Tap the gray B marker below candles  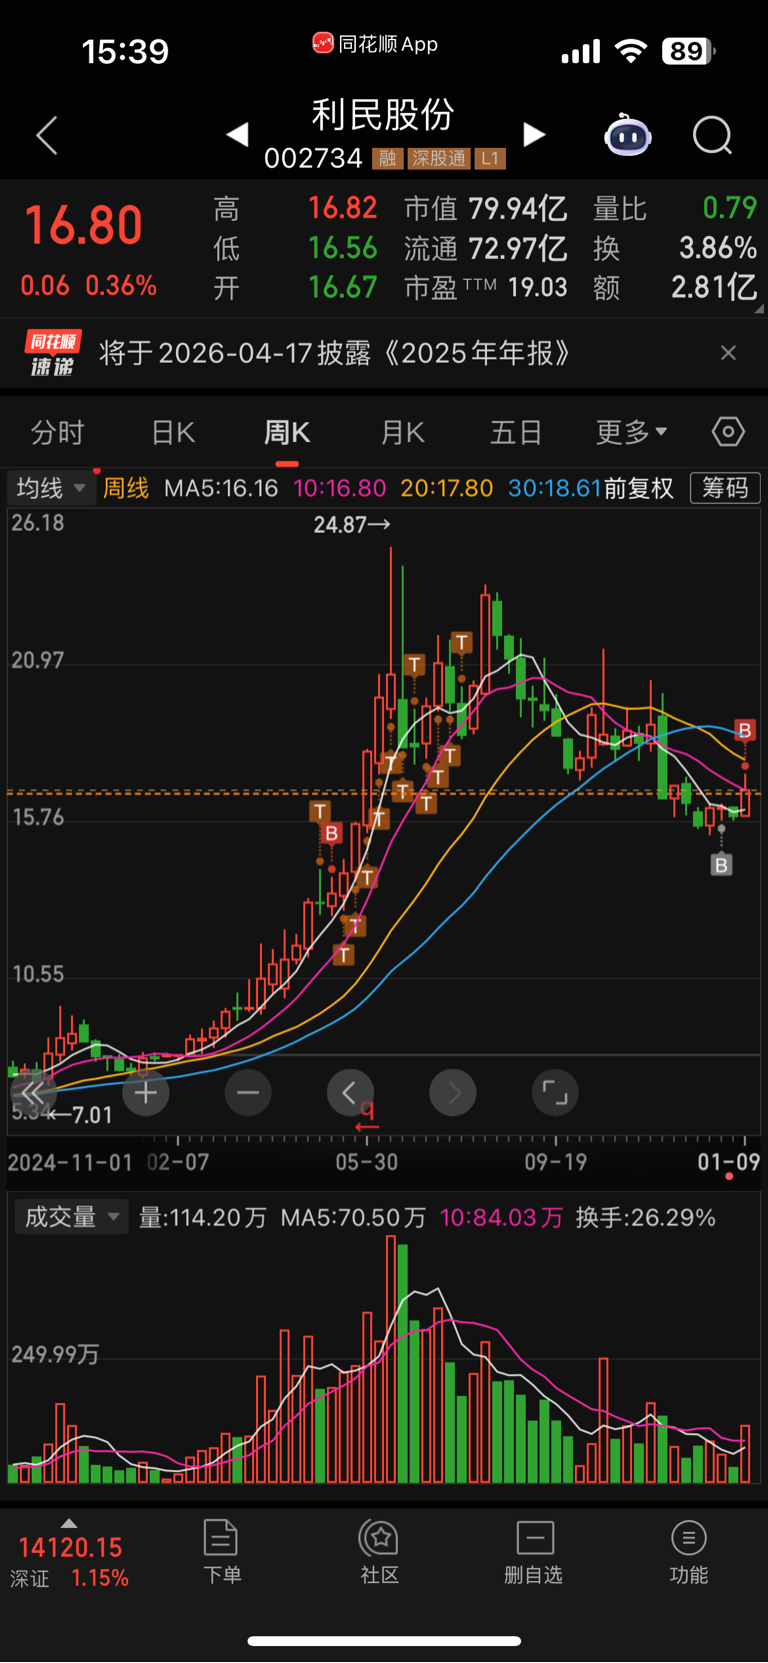click(x=721, y=865)
